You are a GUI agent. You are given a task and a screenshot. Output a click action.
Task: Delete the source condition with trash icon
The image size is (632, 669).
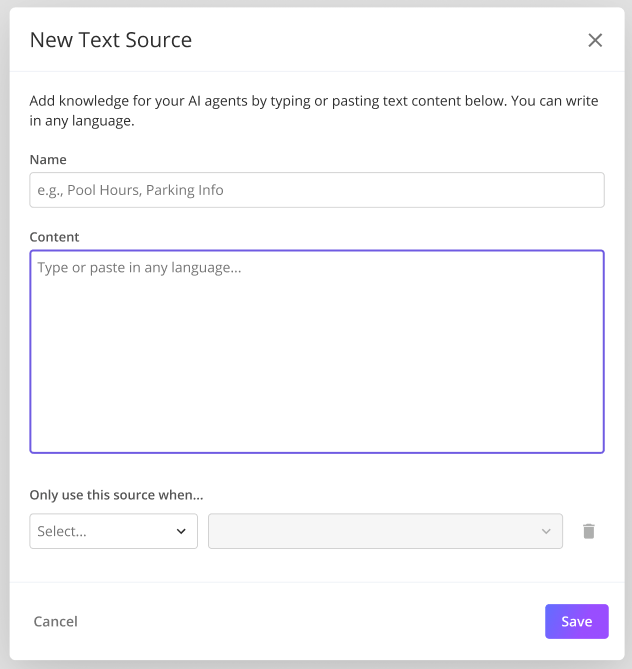(589, 531)
